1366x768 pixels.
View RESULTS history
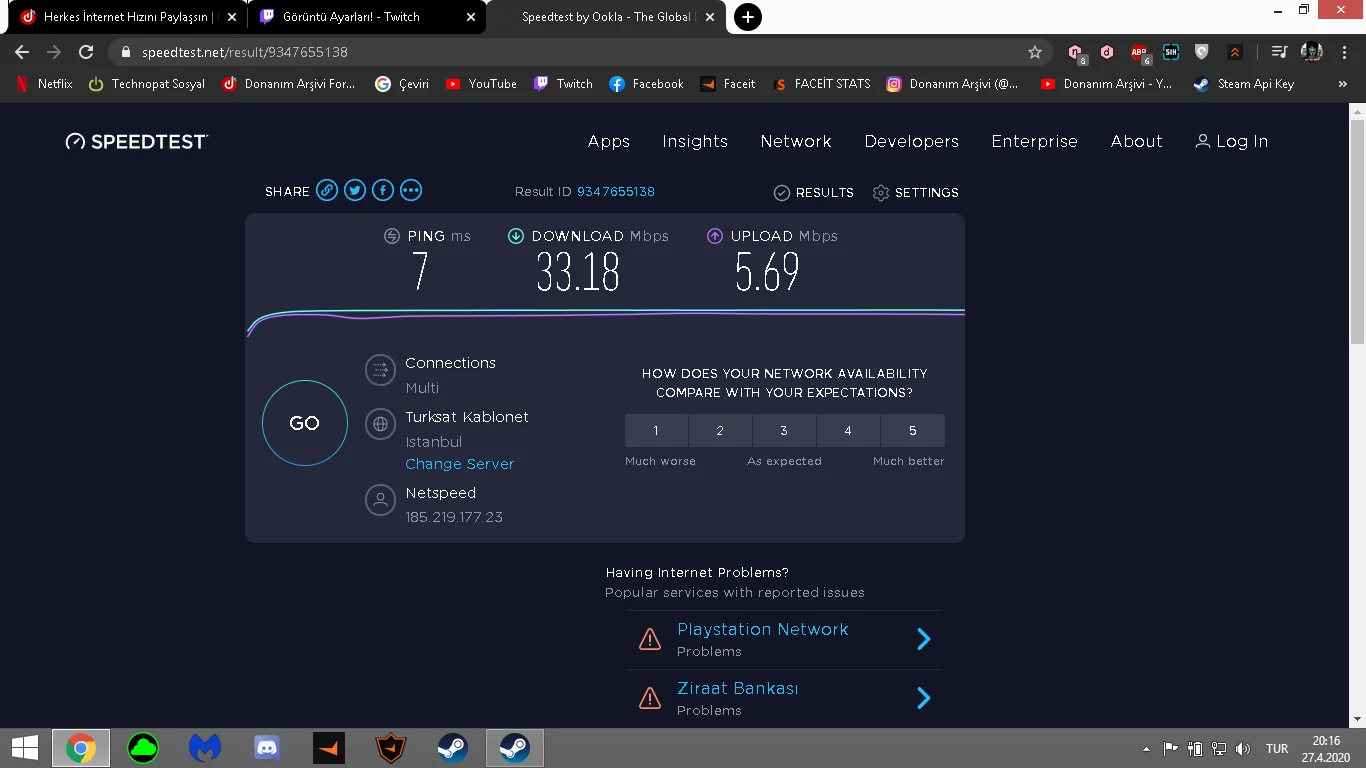(814, 192)
